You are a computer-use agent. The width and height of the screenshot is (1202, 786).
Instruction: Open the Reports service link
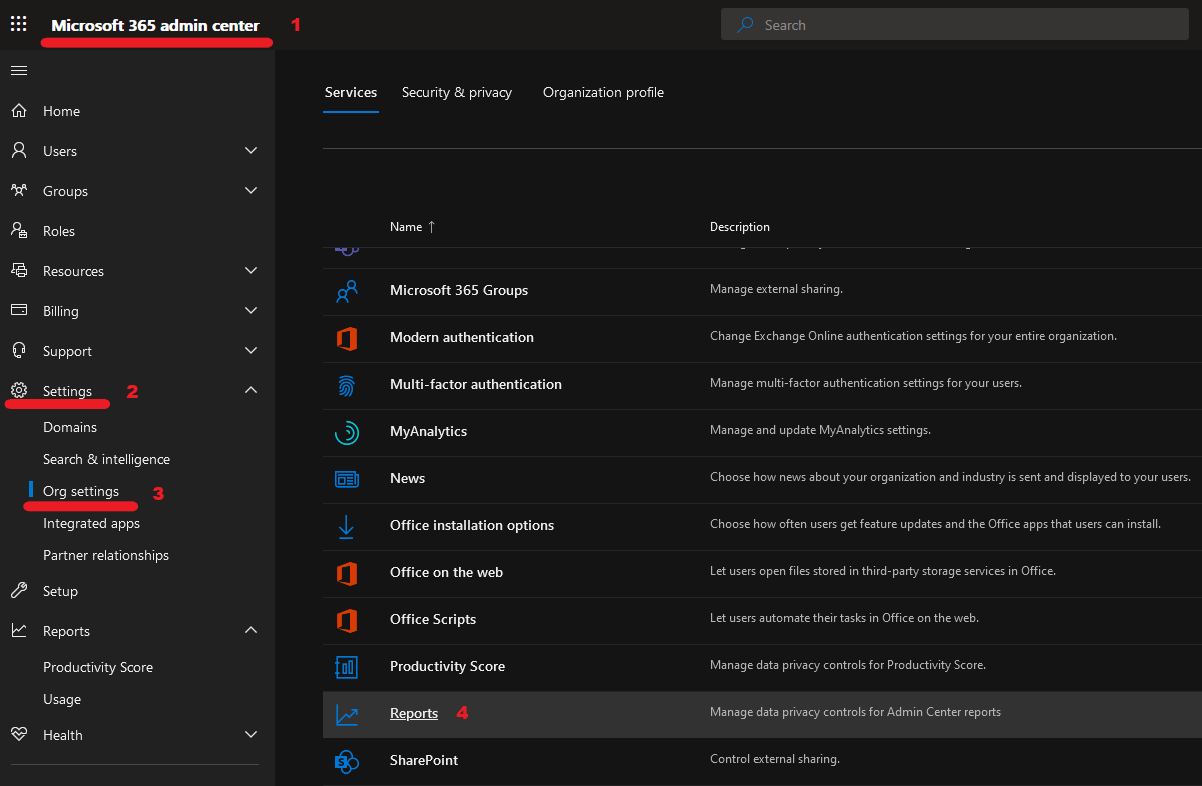click(414, 713)
